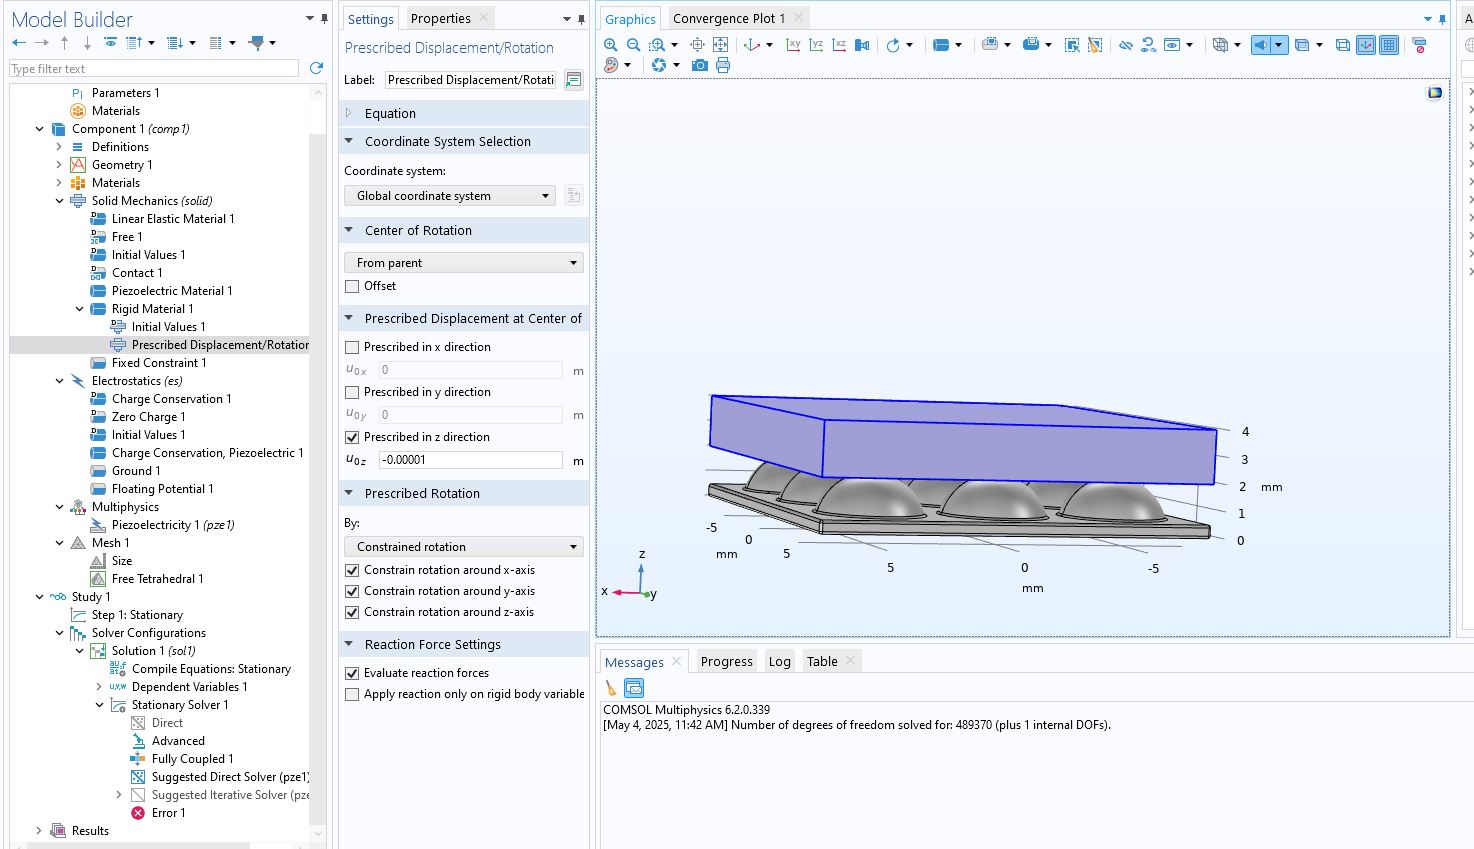
Task: Click the u0z displacement value field
Action: 470,460
